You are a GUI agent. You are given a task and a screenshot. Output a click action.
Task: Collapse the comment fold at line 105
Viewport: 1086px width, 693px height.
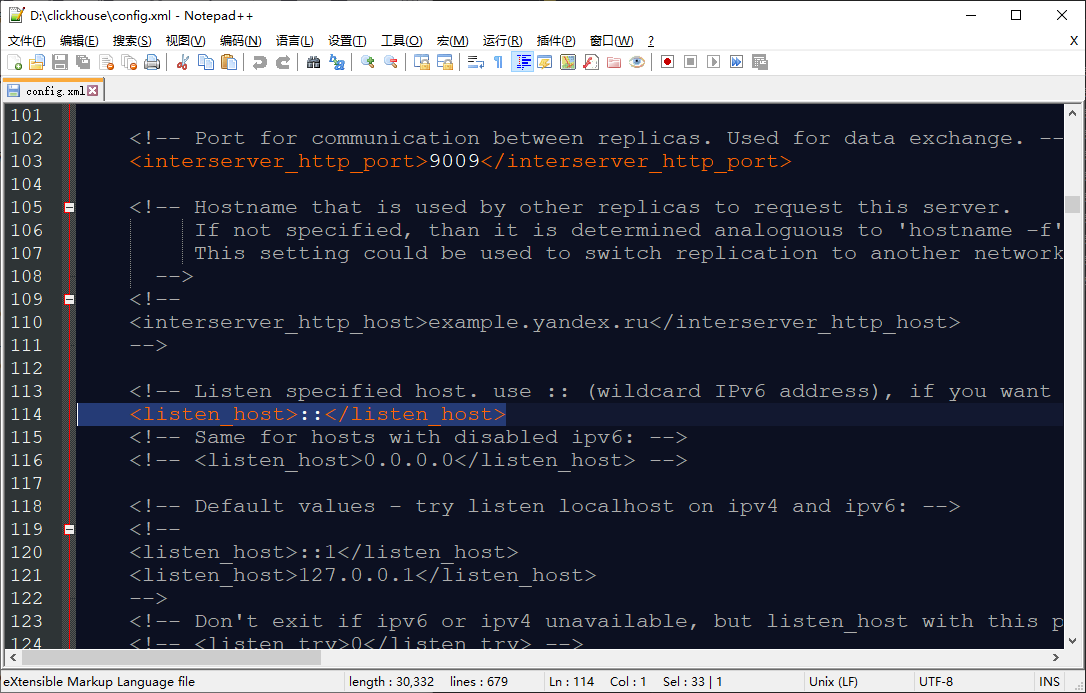[69, 207]
